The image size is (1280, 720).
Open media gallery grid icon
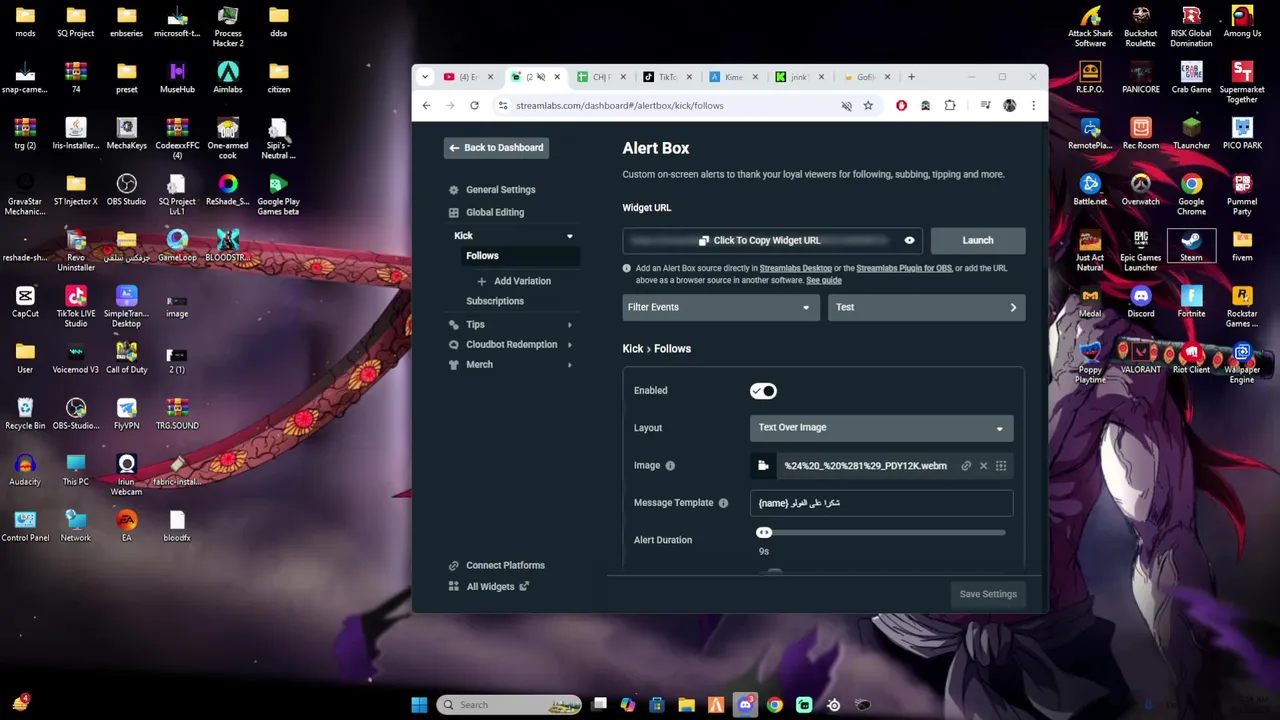1001,465
